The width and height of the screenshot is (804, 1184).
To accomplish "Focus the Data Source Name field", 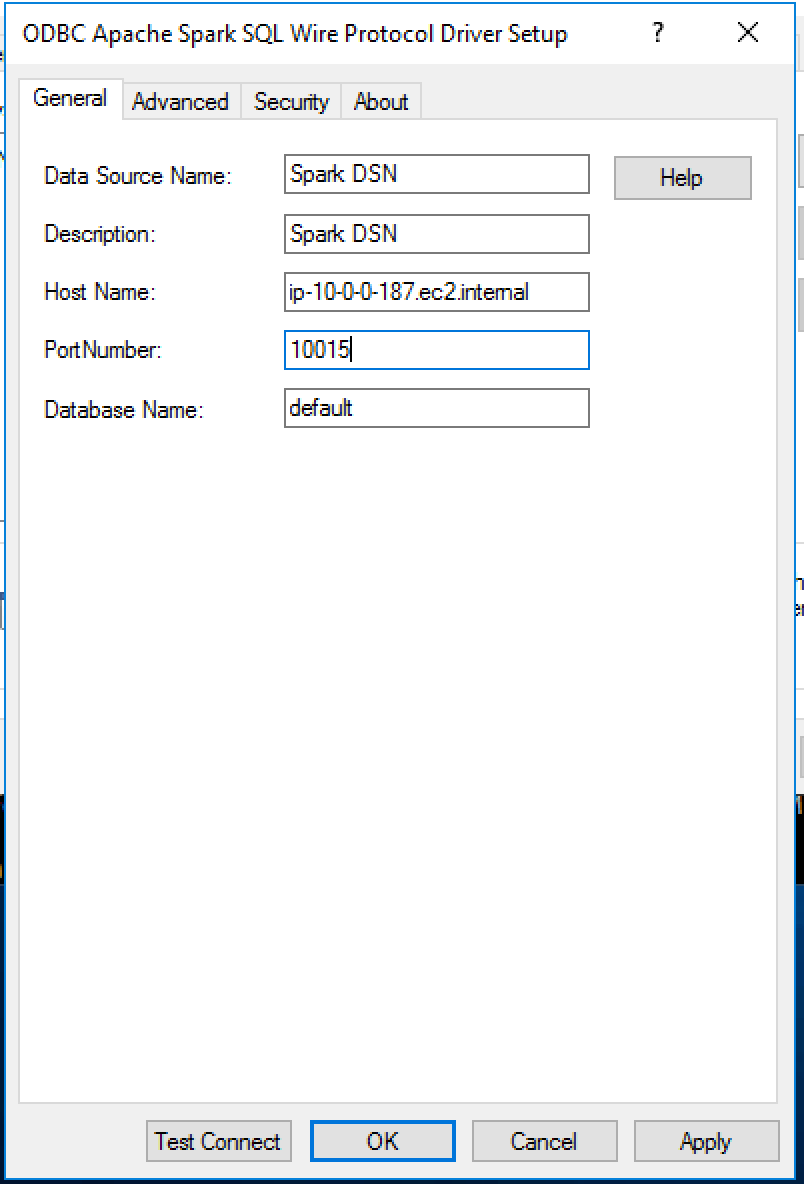I will 436,174.
